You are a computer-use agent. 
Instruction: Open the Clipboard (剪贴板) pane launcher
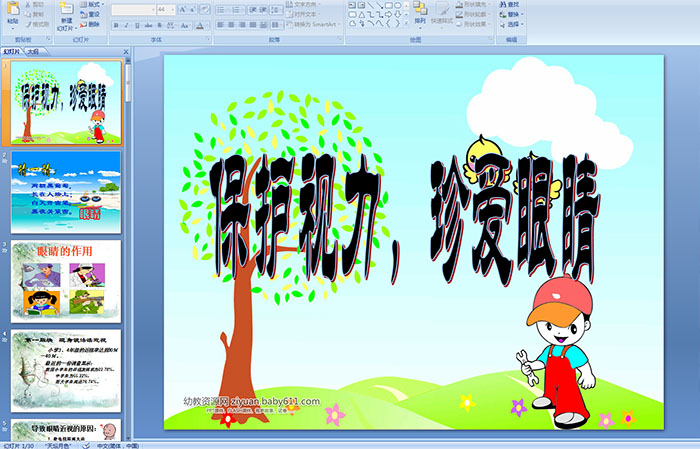pyautogui.click(x=48, y=40)
